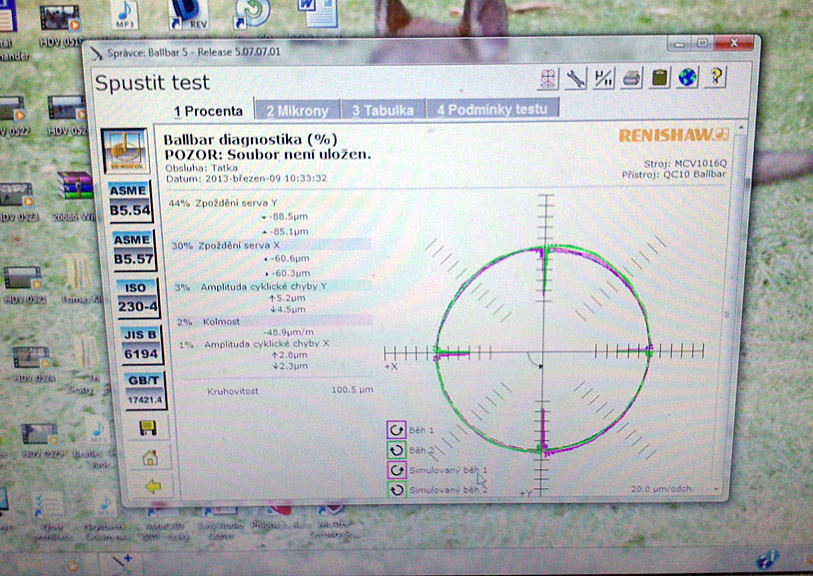This screenshot has height=576, width=813.
Task: Open the plot scale dropdown arrow
Action: (x=716, y=488)
